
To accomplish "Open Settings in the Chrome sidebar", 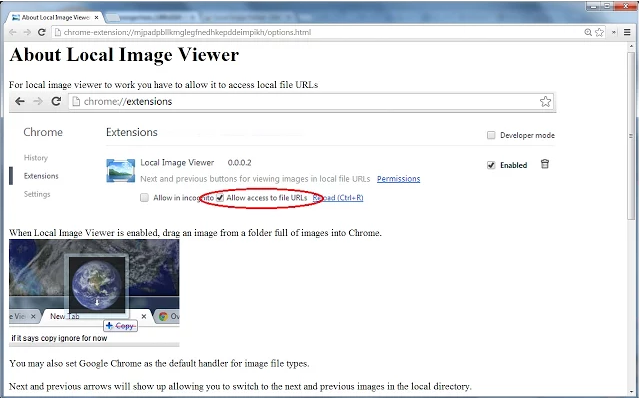I will click(37, 194).
